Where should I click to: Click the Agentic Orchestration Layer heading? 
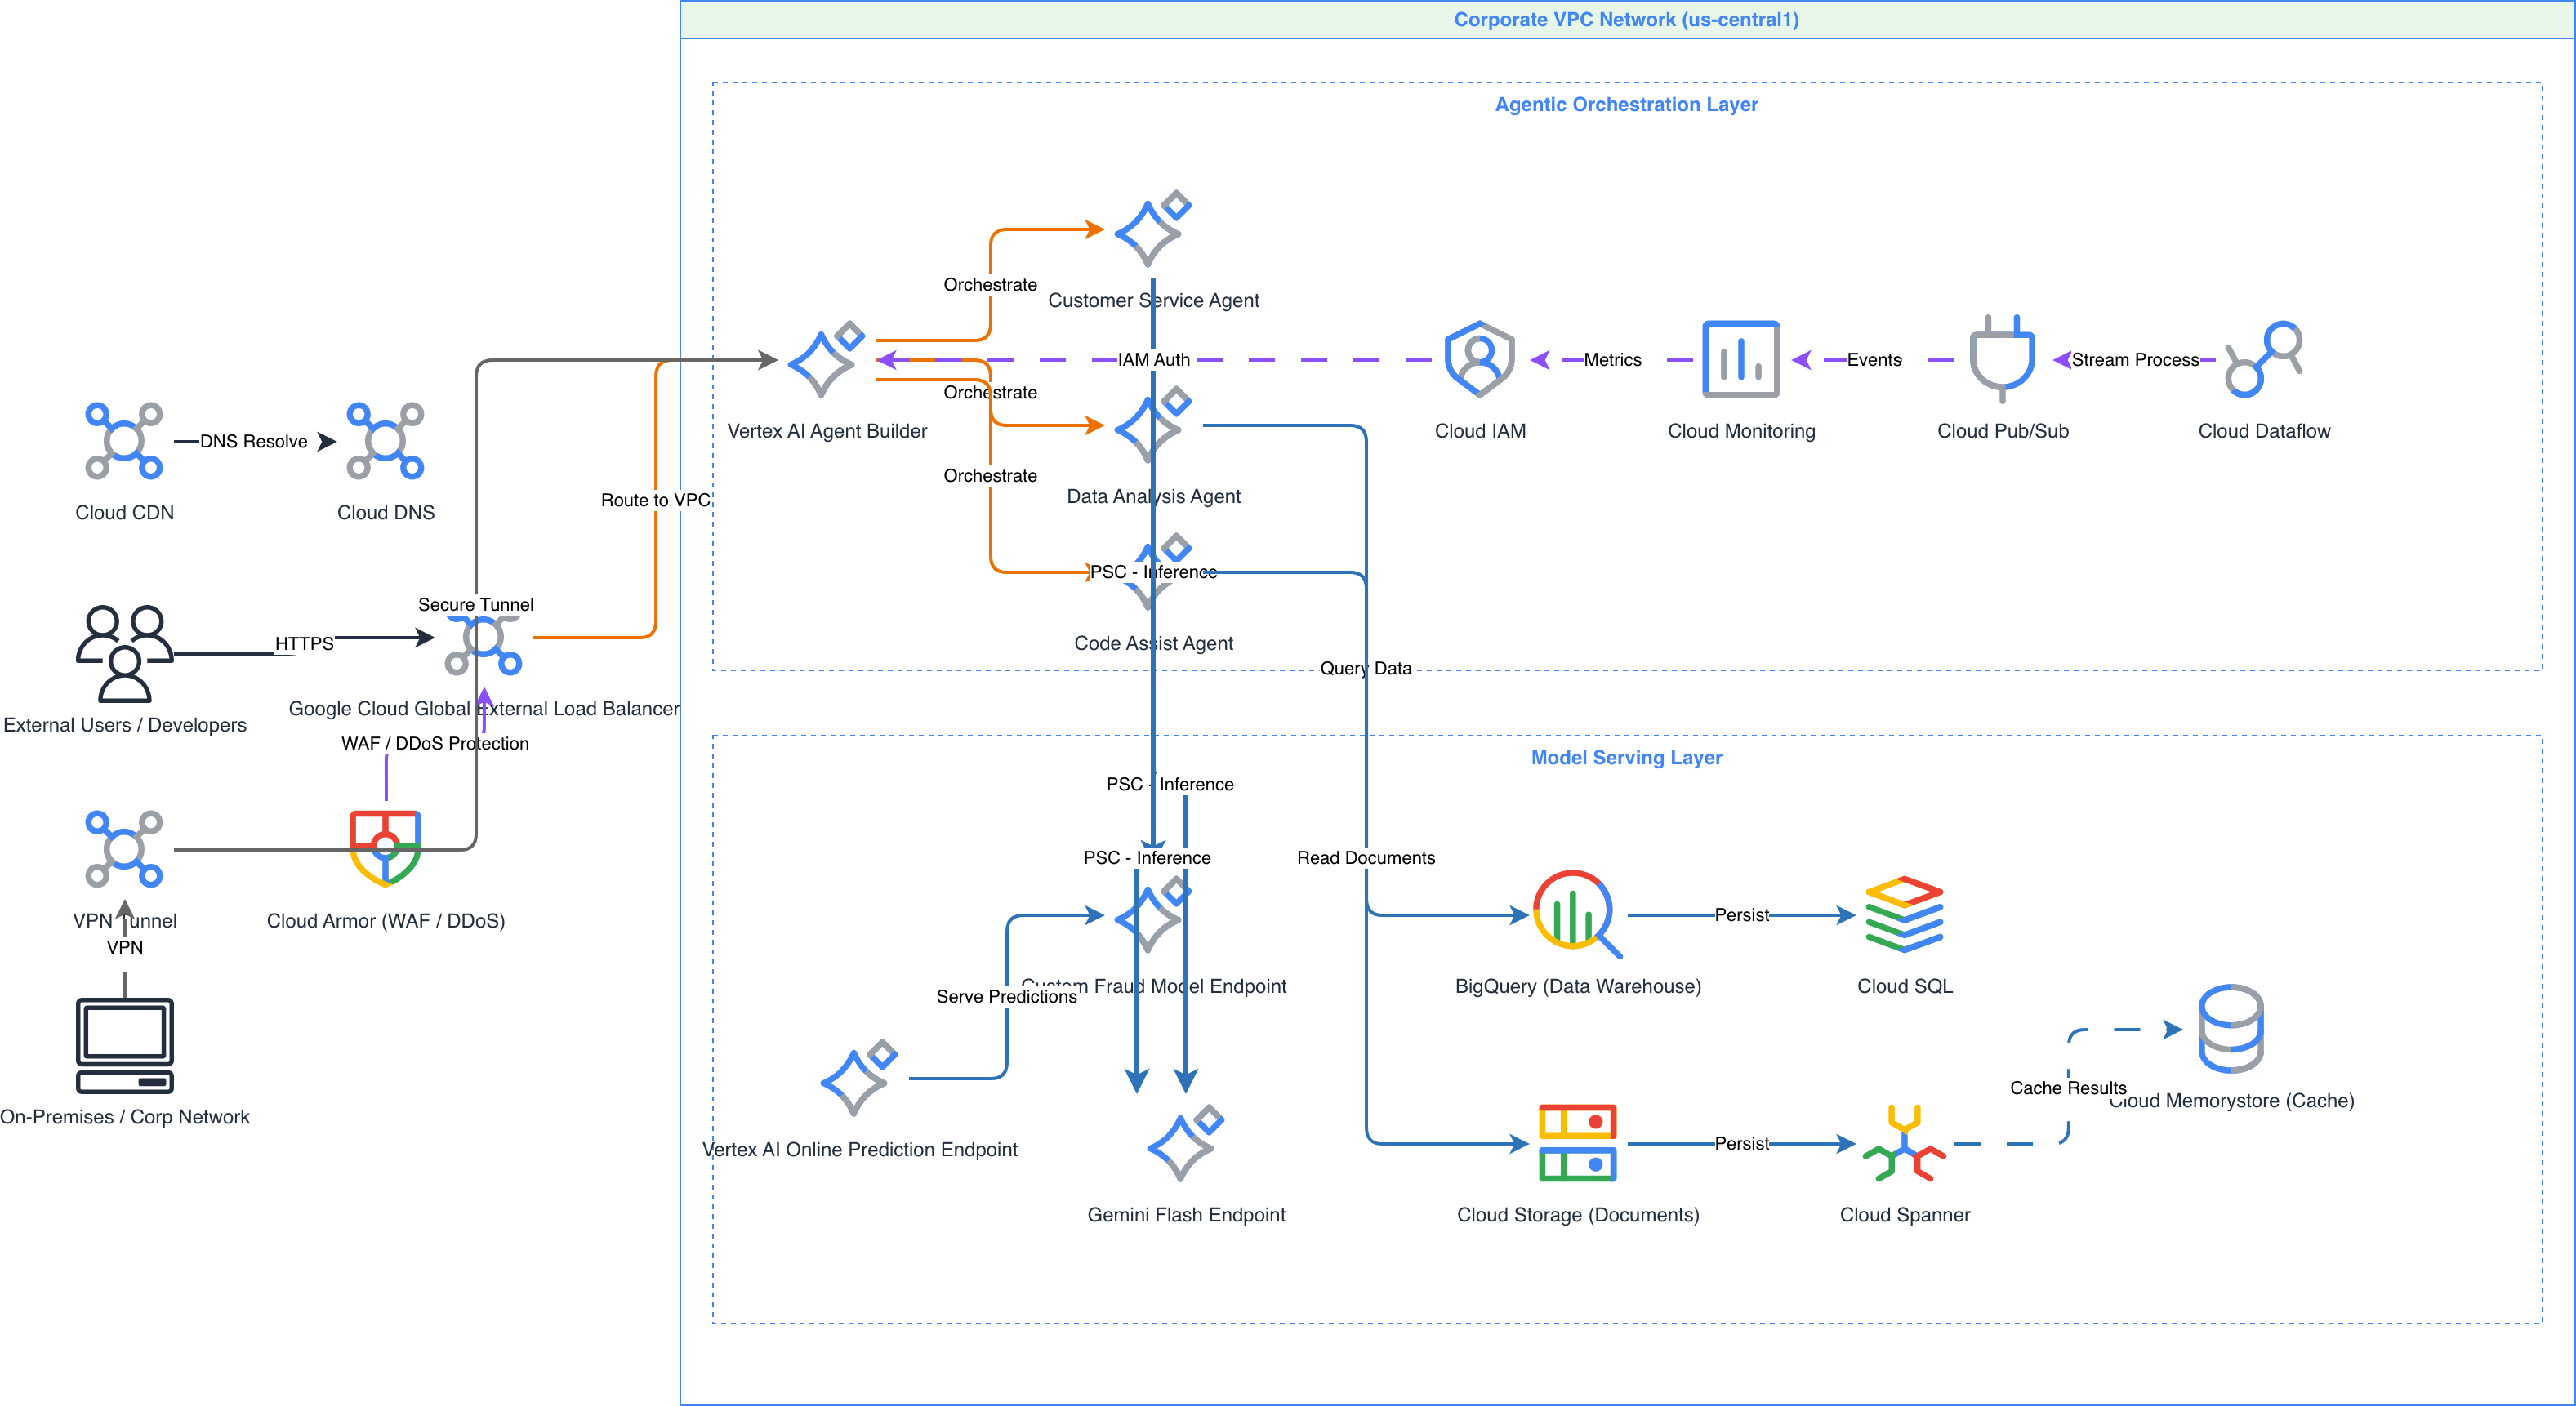[1626, 104]
